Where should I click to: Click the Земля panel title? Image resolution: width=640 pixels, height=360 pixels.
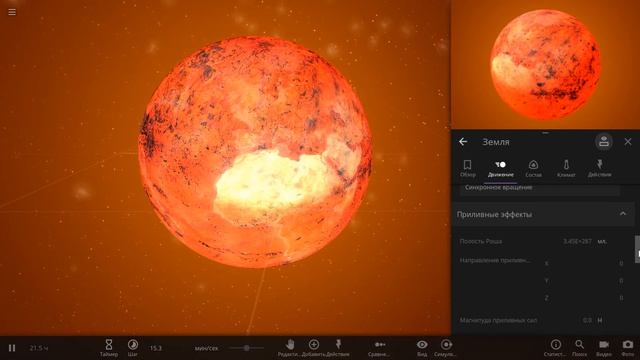click(x=496, y=142)
